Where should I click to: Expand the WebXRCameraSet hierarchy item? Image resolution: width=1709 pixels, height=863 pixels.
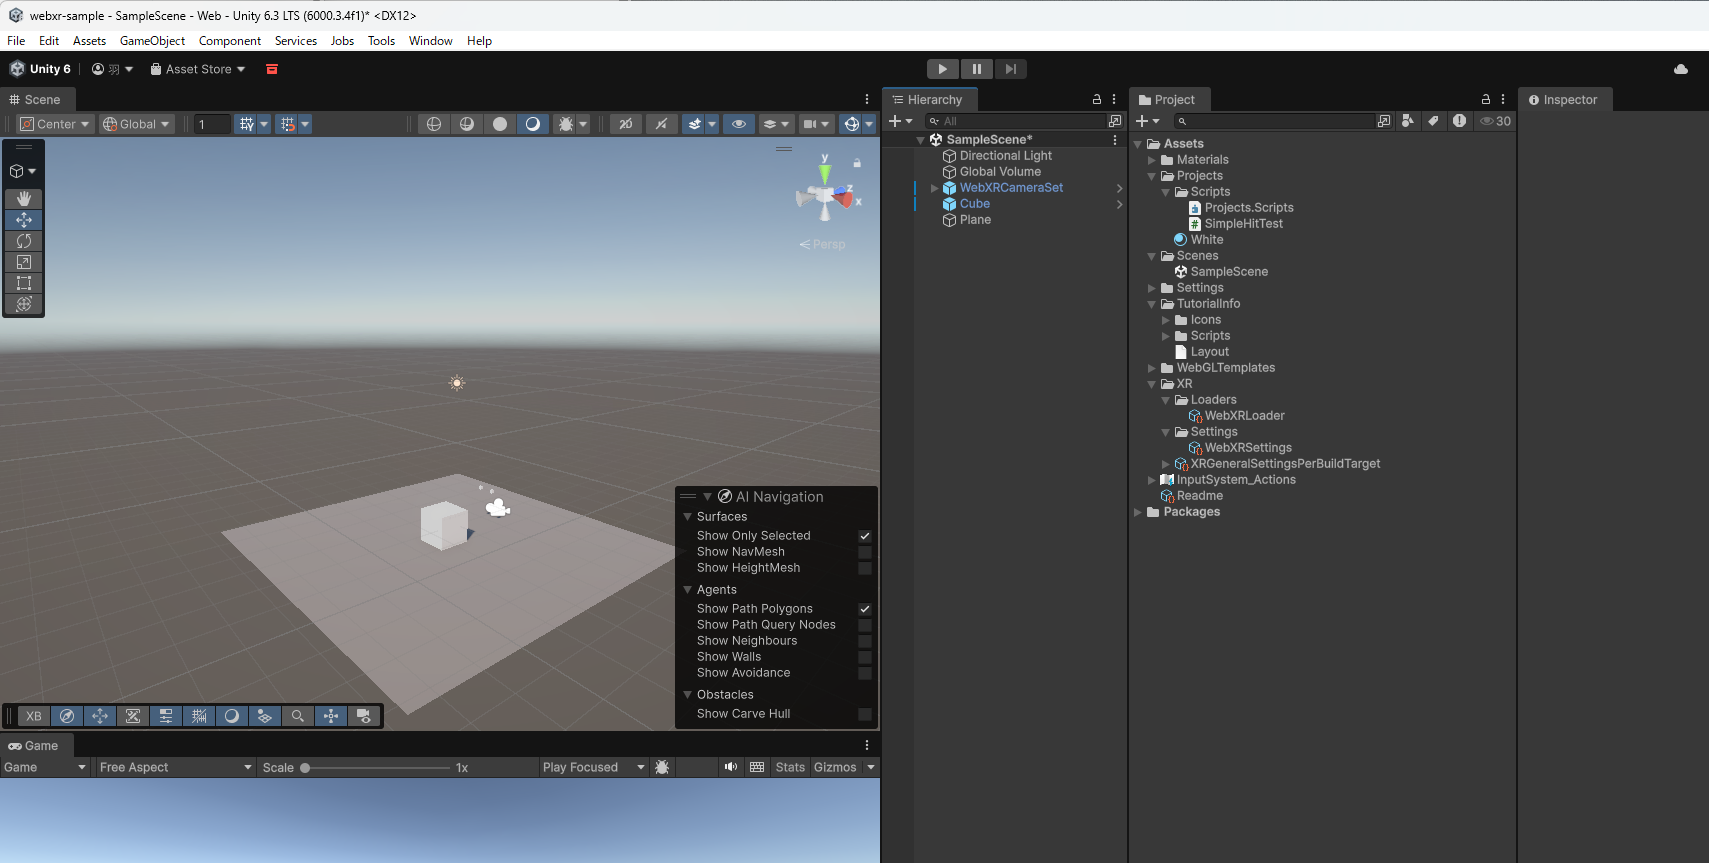coord(935,188)
